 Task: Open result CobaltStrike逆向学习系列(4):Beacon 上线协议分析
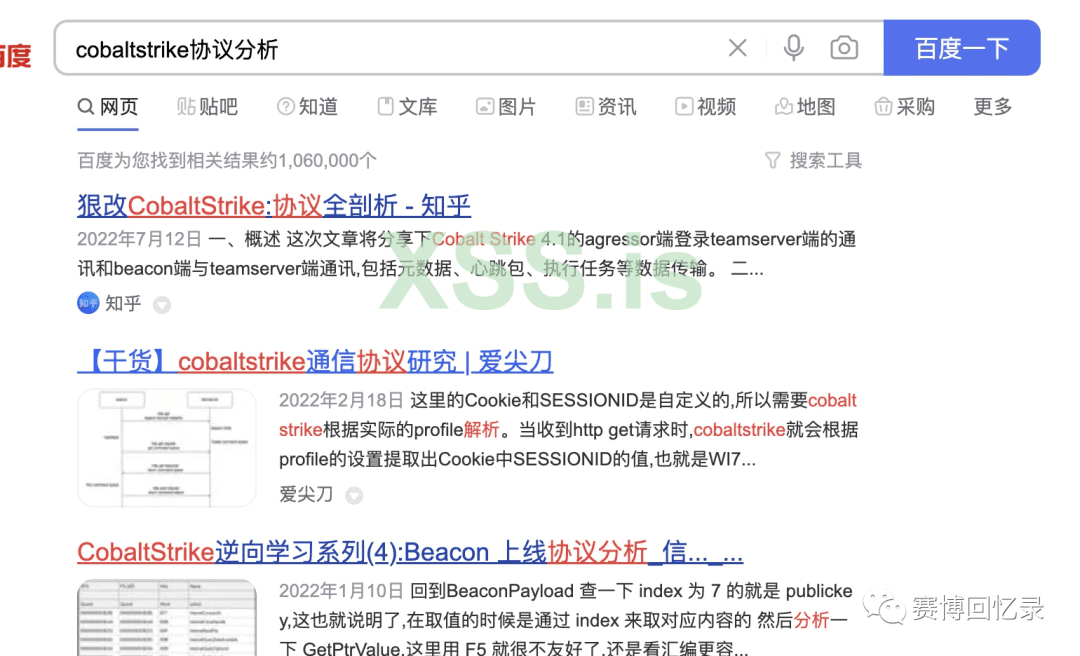410,552
